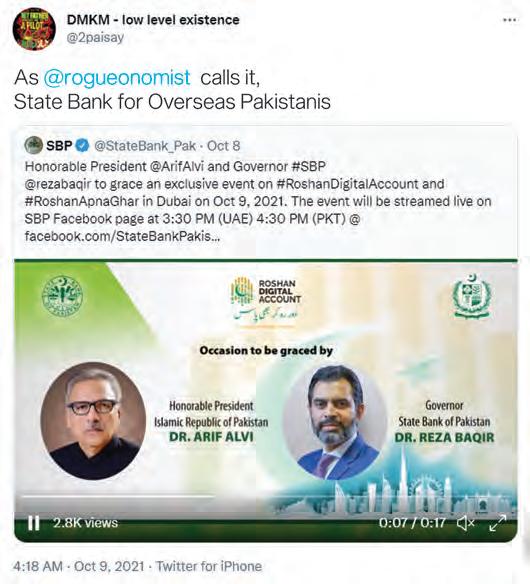Click the Pakistan government crest emblem

pos(472,296)
